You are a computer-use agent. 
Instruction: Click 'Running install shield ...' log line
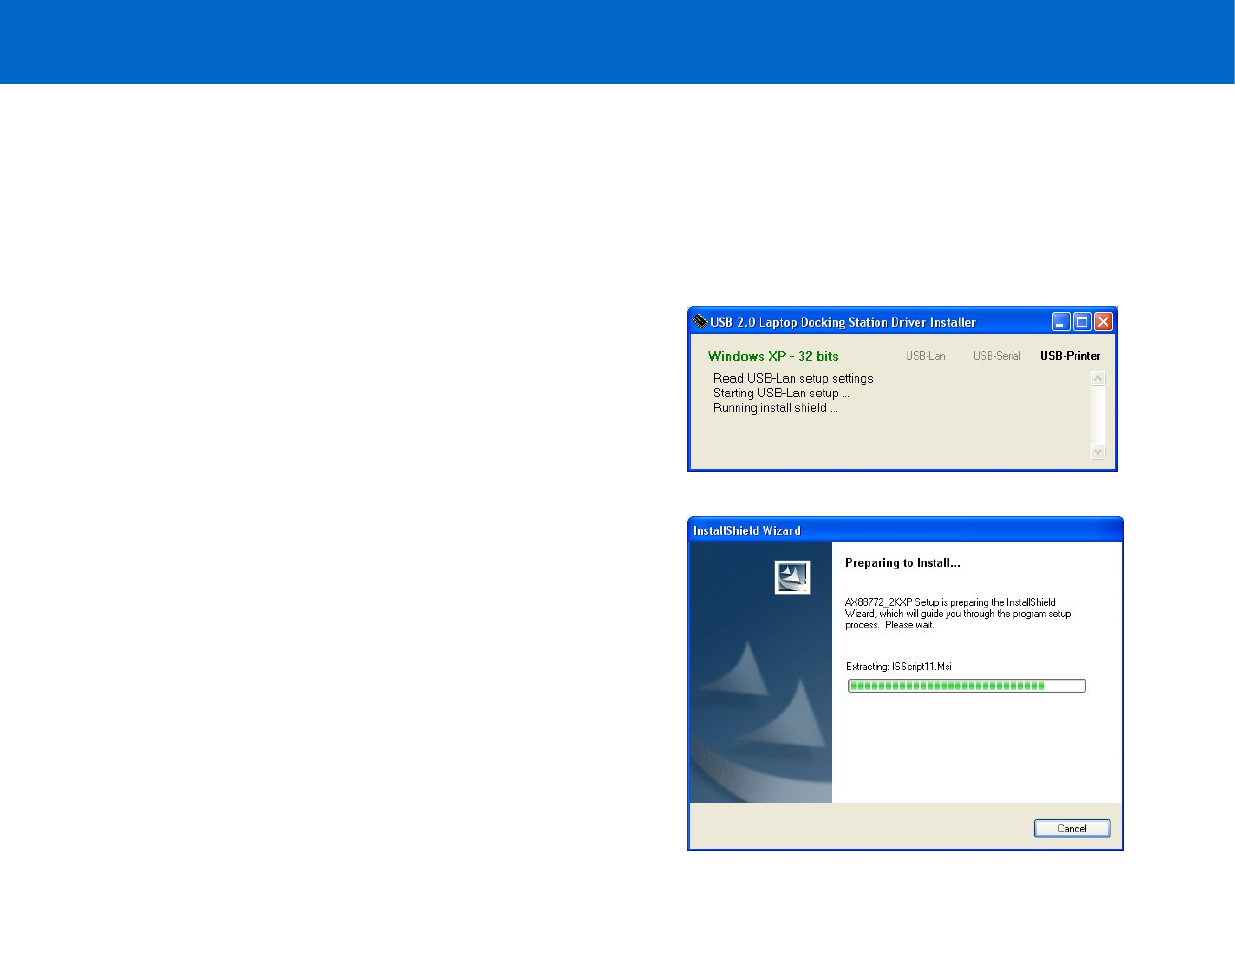pos(775,408)
